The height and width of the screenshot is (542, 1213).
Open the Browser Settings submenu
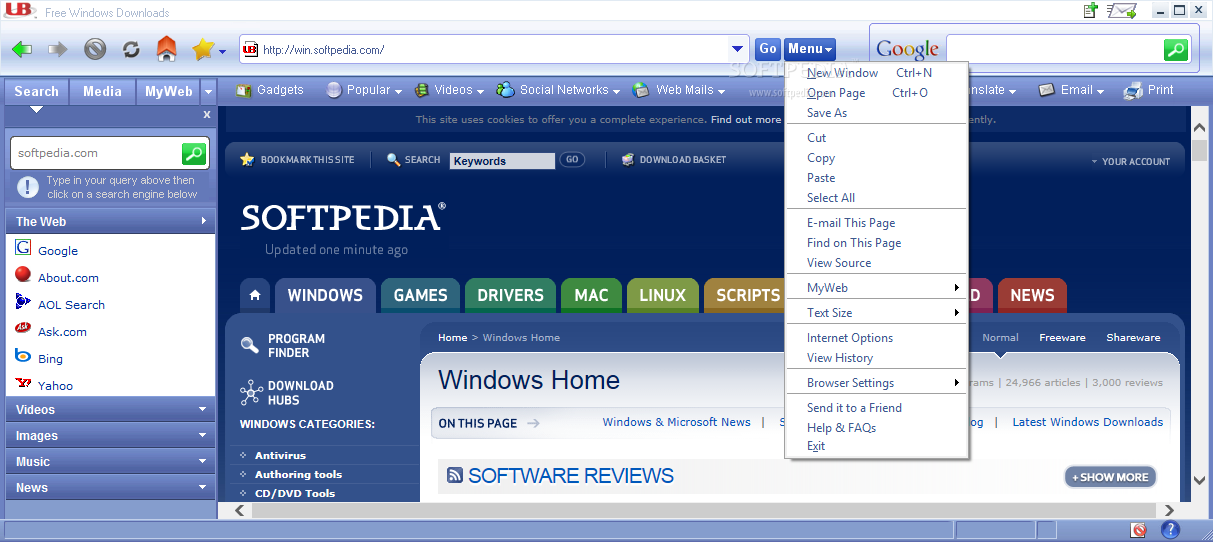pyautogui.click(x=876, y=383)
